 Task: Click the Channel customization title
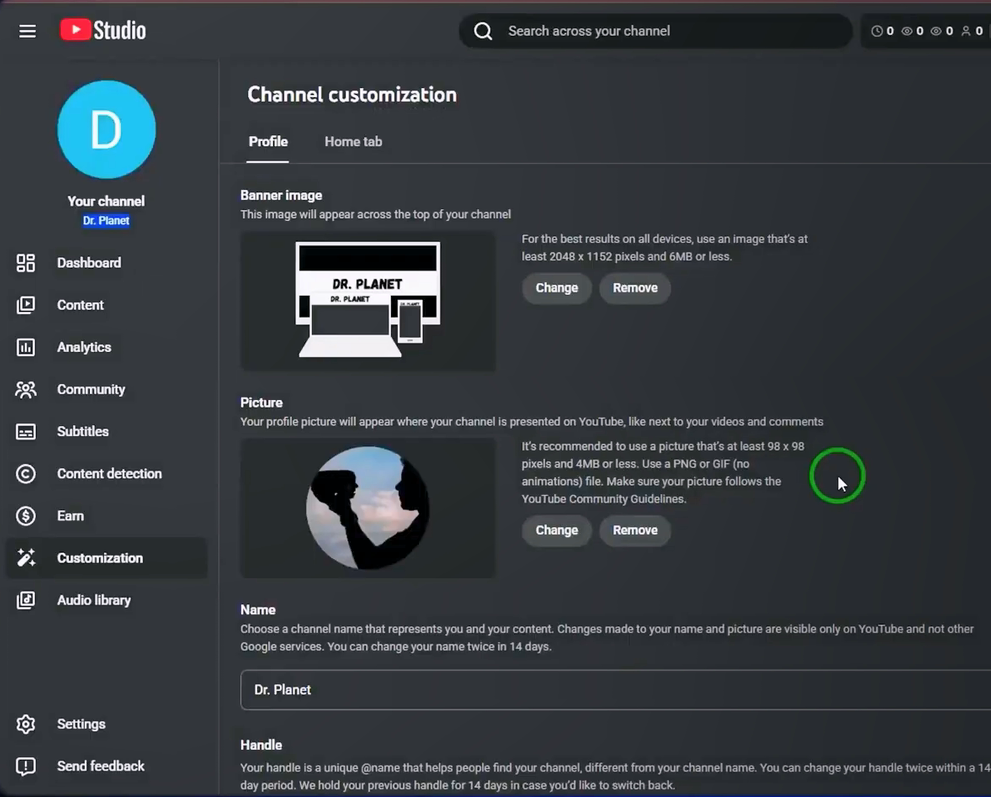(x=352, y=95)
